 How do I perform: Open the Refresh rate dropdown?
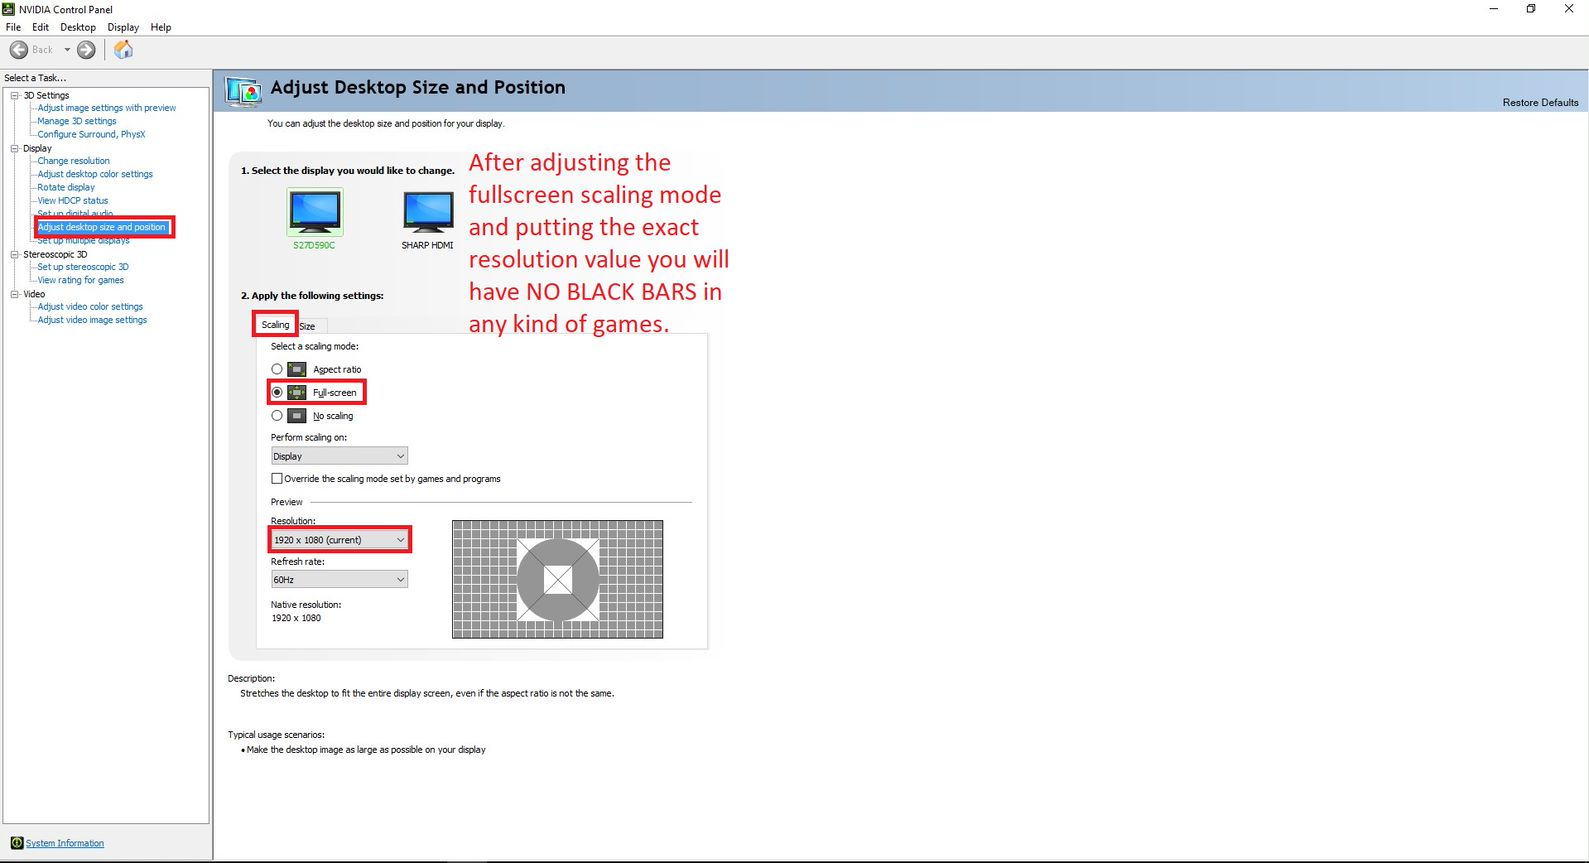pos(339,580)
